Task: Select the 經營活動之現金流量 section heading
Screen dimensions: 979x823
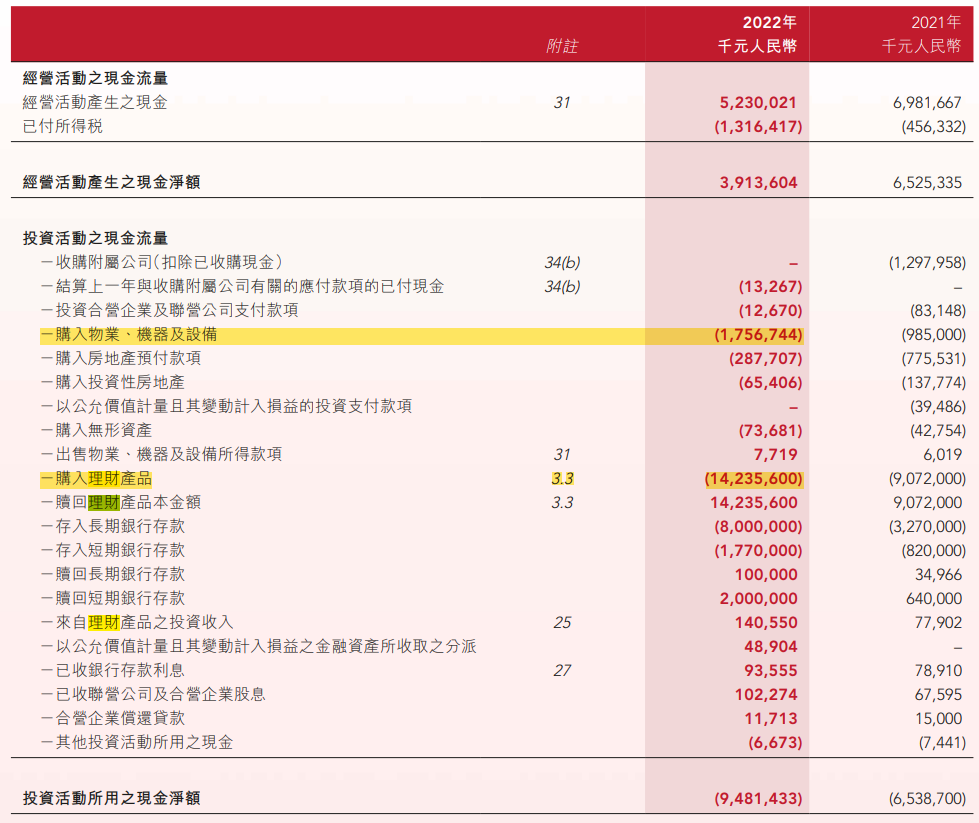Action: (x=96, y=78)
